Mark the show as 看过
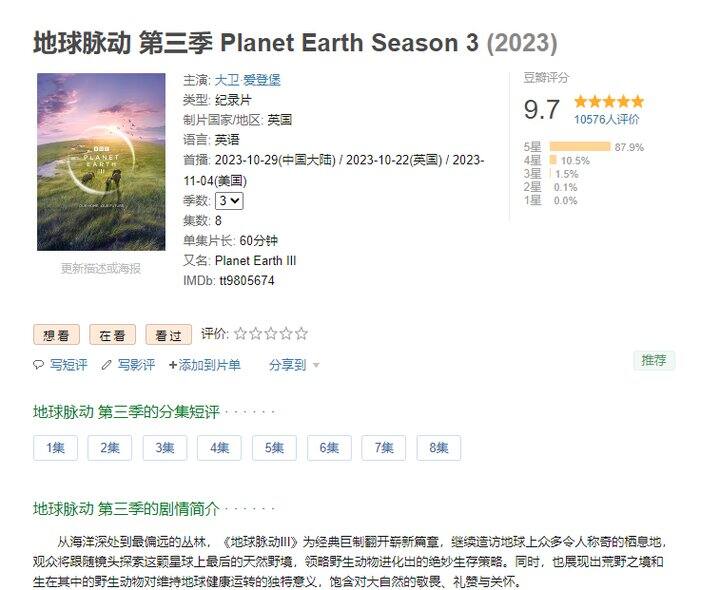The height and width of the screenshot is (590, 720). 169,335
